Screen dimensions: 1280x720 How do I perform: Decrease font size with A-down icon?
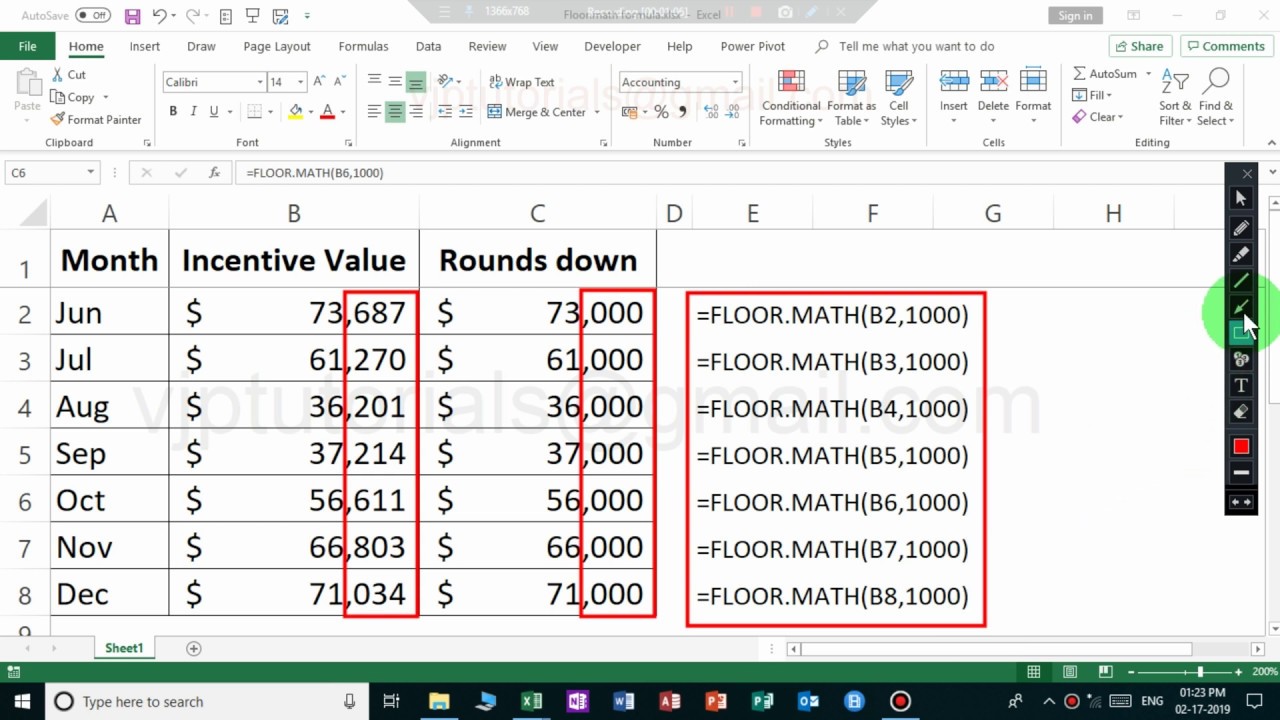(340, 82)
